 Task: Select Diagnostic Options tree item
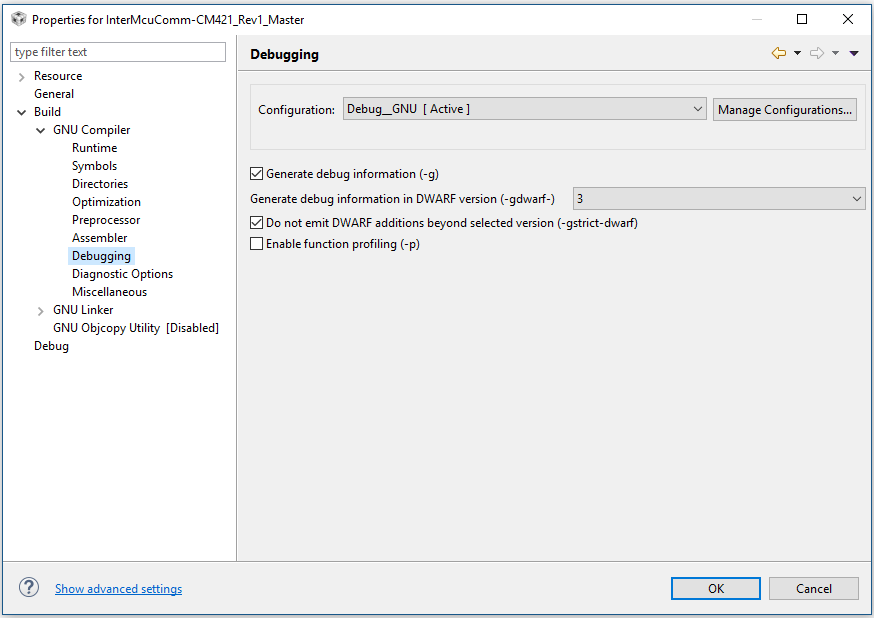(x=123, y=274)
